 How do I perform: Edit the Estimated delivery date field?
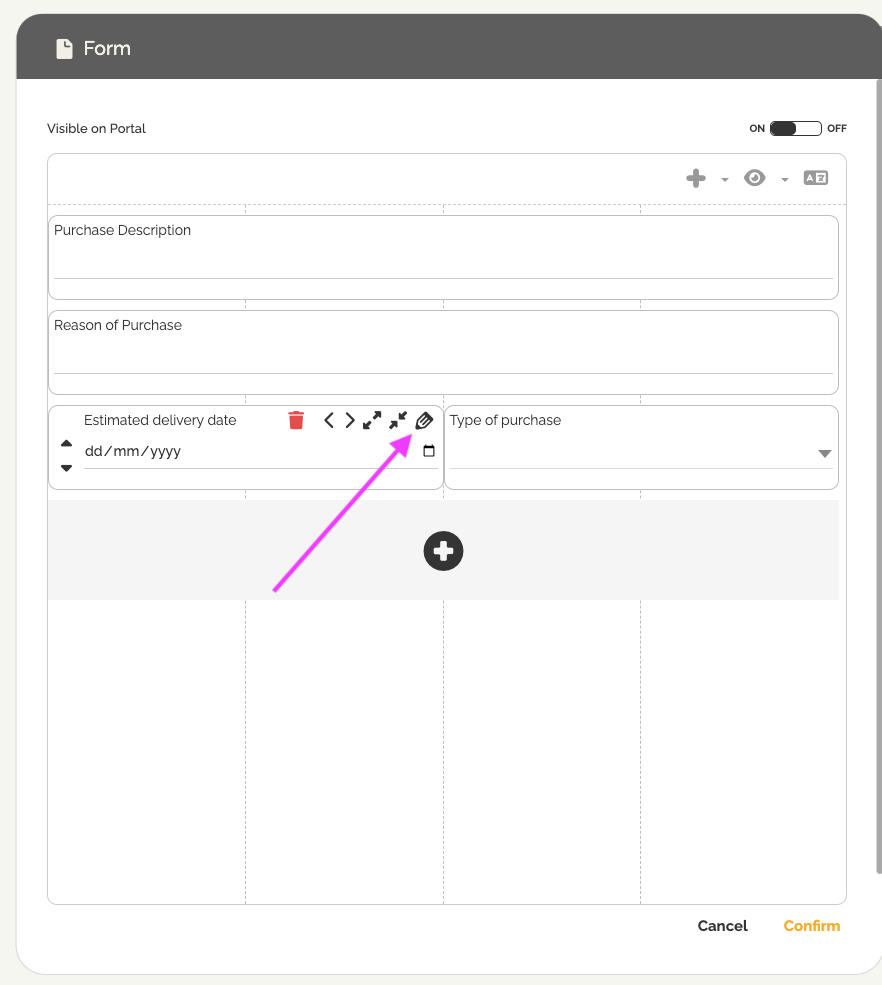(x=424, y=420)
